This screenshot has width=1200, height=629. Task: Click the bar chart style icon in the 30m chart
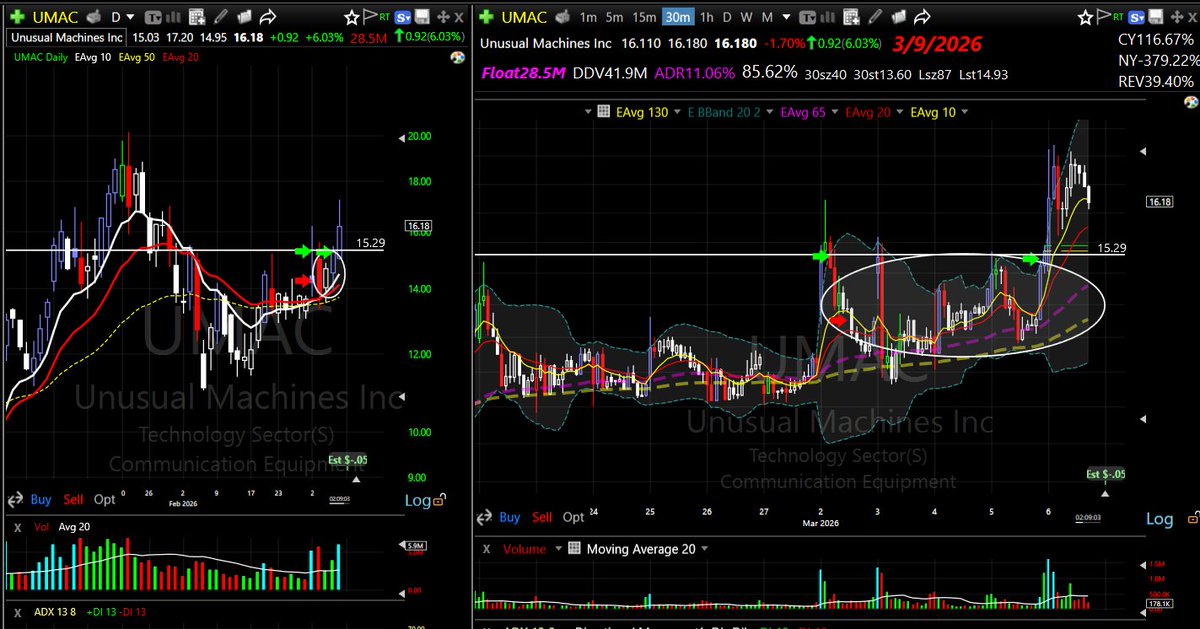pyautogui.click(x=827, y=17)
